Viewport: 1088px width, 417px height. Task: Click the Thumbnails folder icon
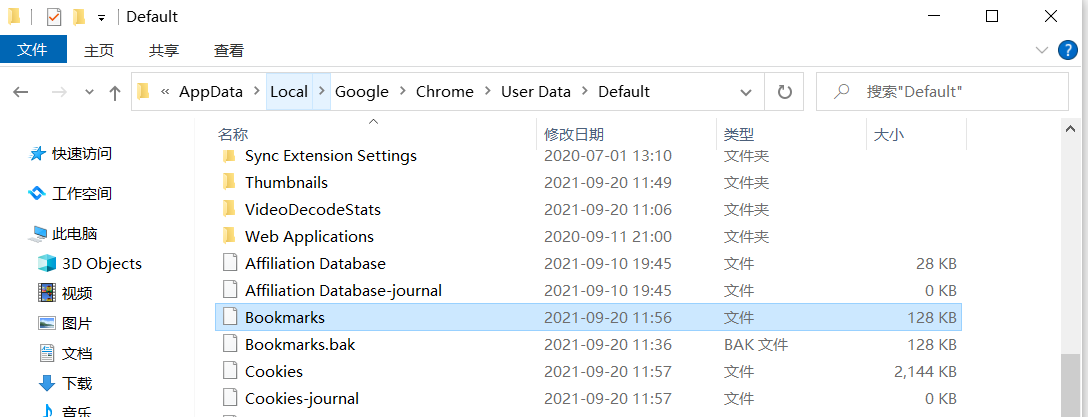click(x=228, y=182)
